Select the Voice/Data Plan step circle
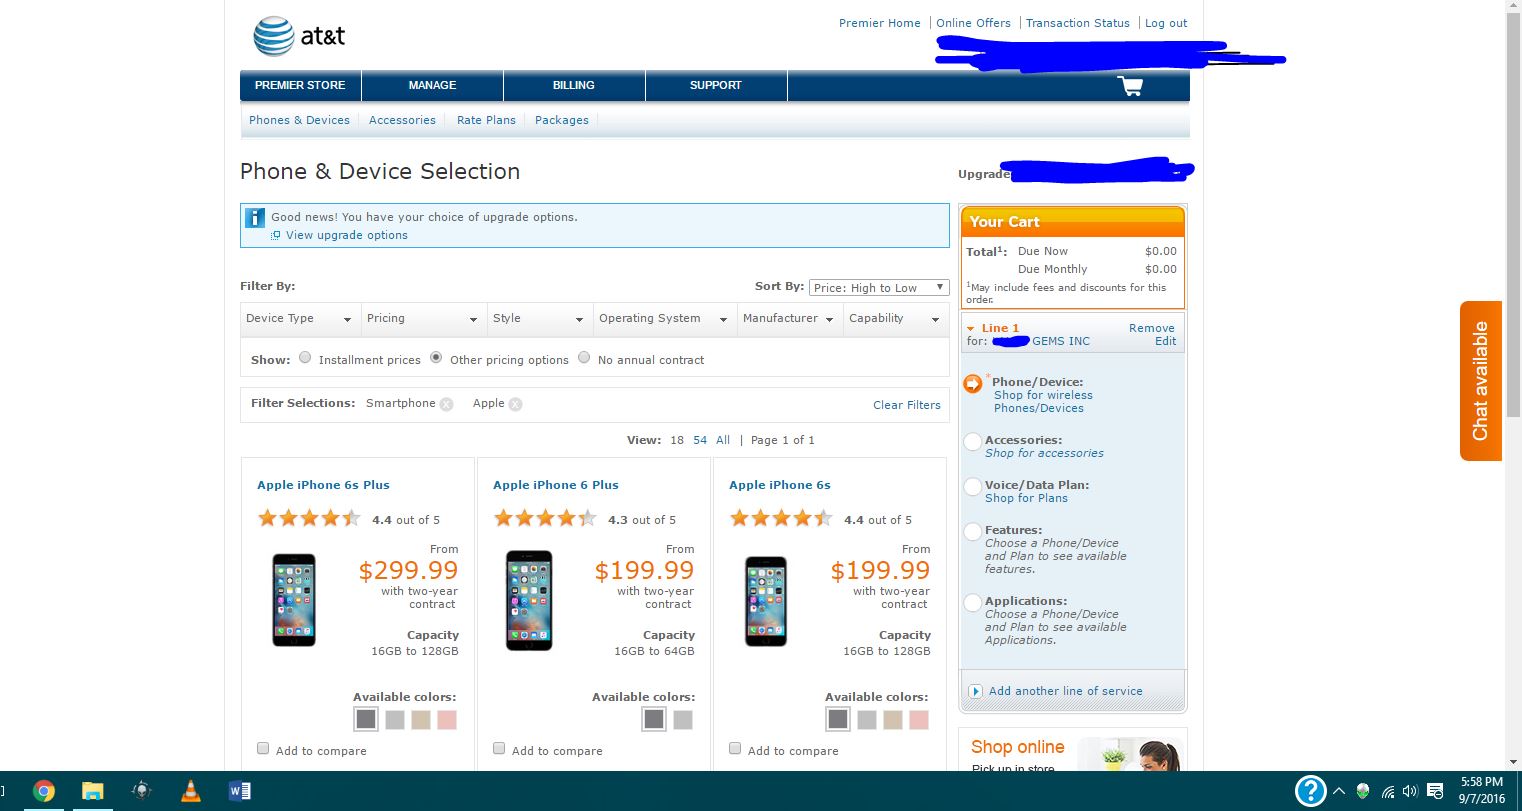This screenshot has width=1522, height=811. pyautogui.click(x=972, y=487)
